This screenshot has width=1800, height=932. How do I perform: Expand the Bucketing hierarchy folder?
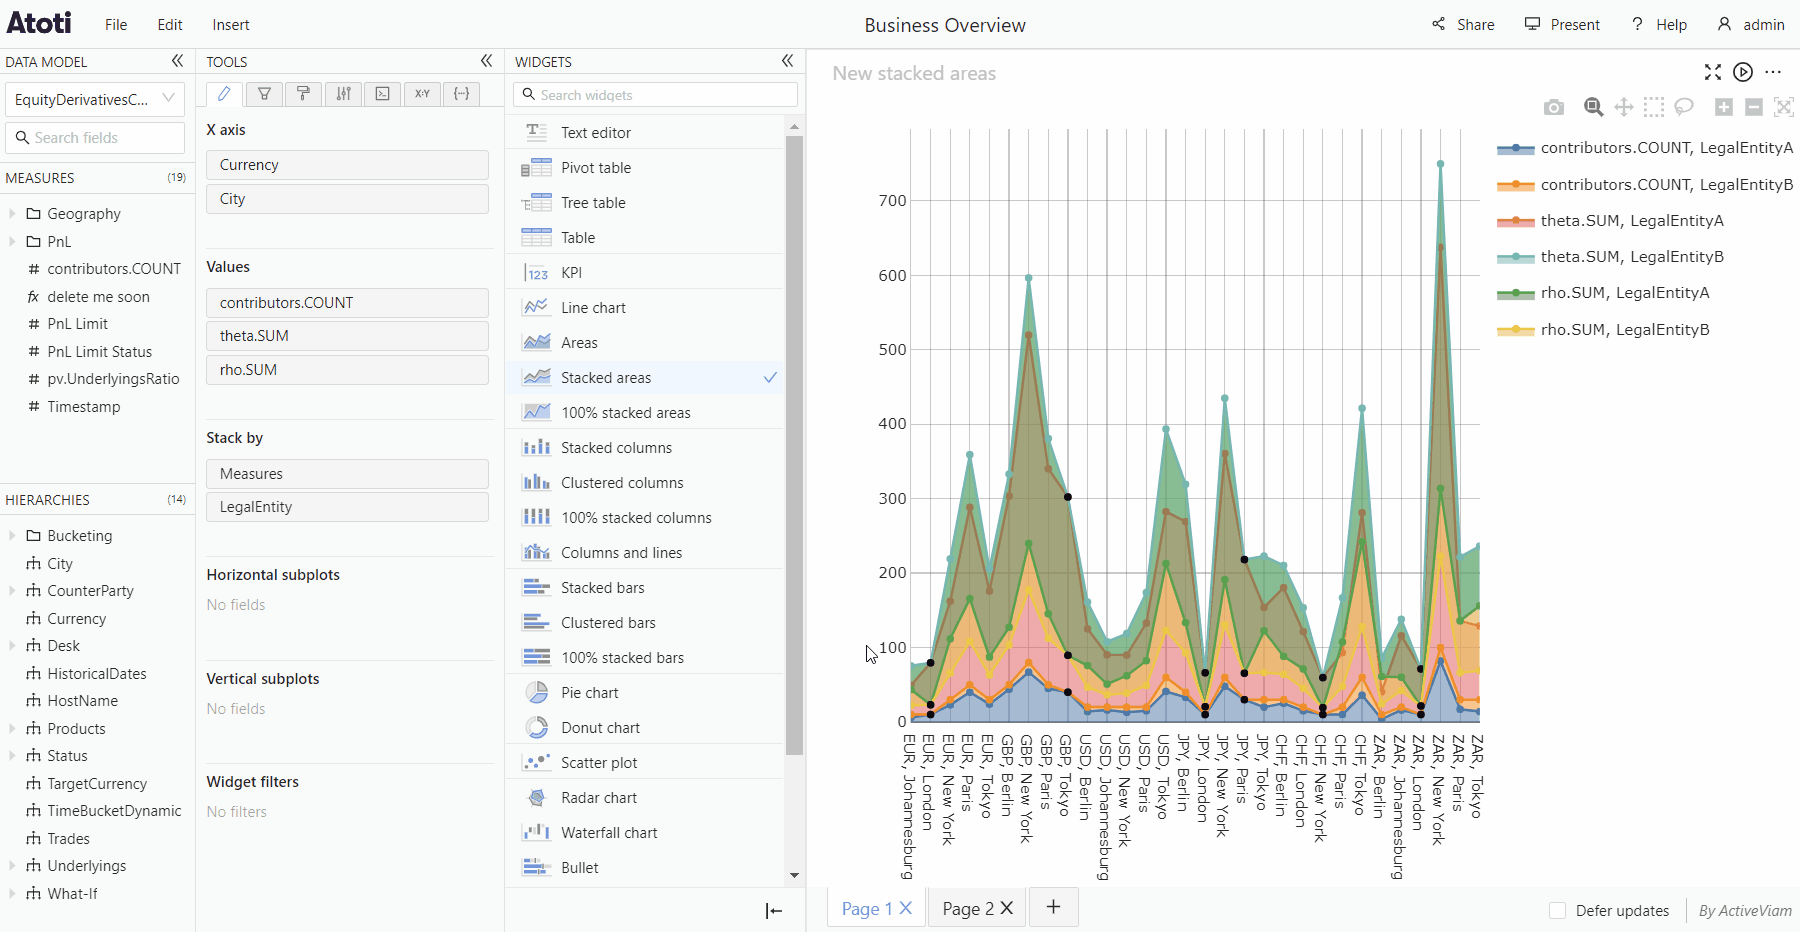coord(12,535)
